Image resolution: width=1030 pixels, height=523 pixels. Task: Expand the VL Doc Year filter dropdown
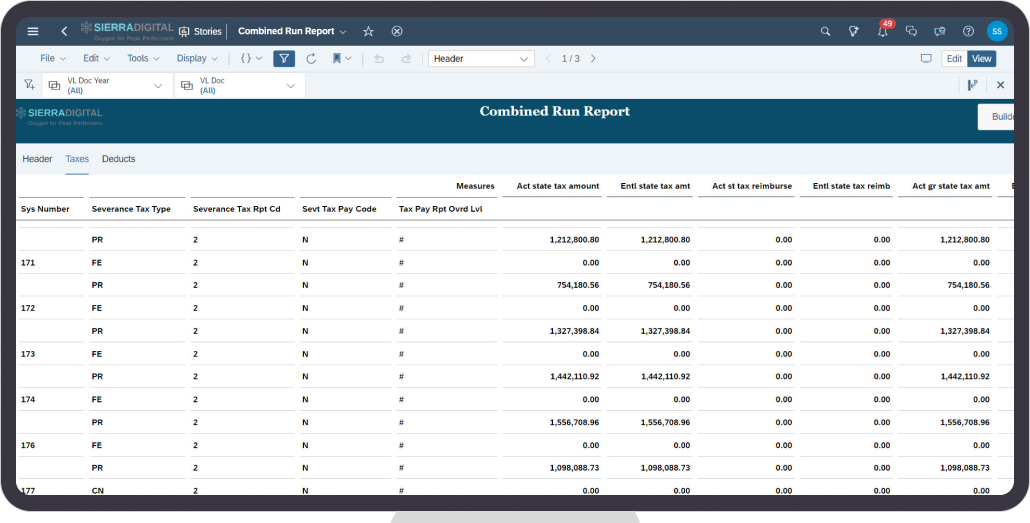157,86
